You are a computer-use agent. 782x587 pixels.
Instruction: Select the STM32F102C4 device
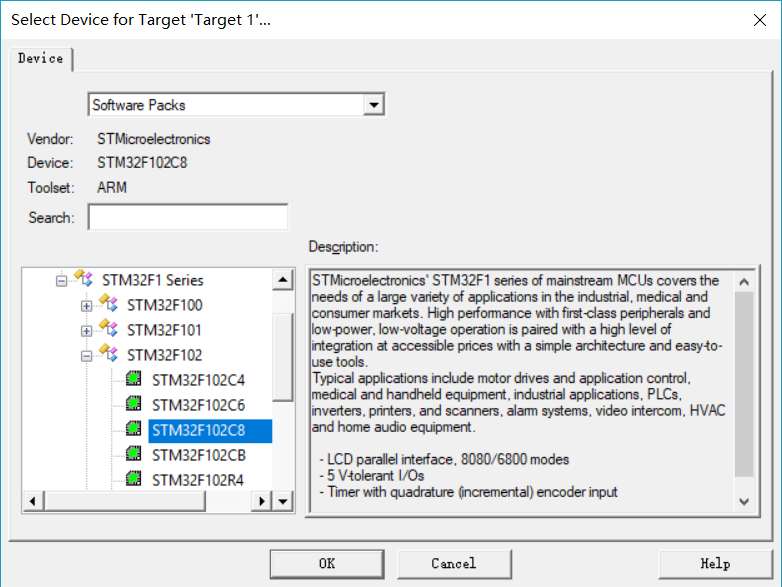198,381
